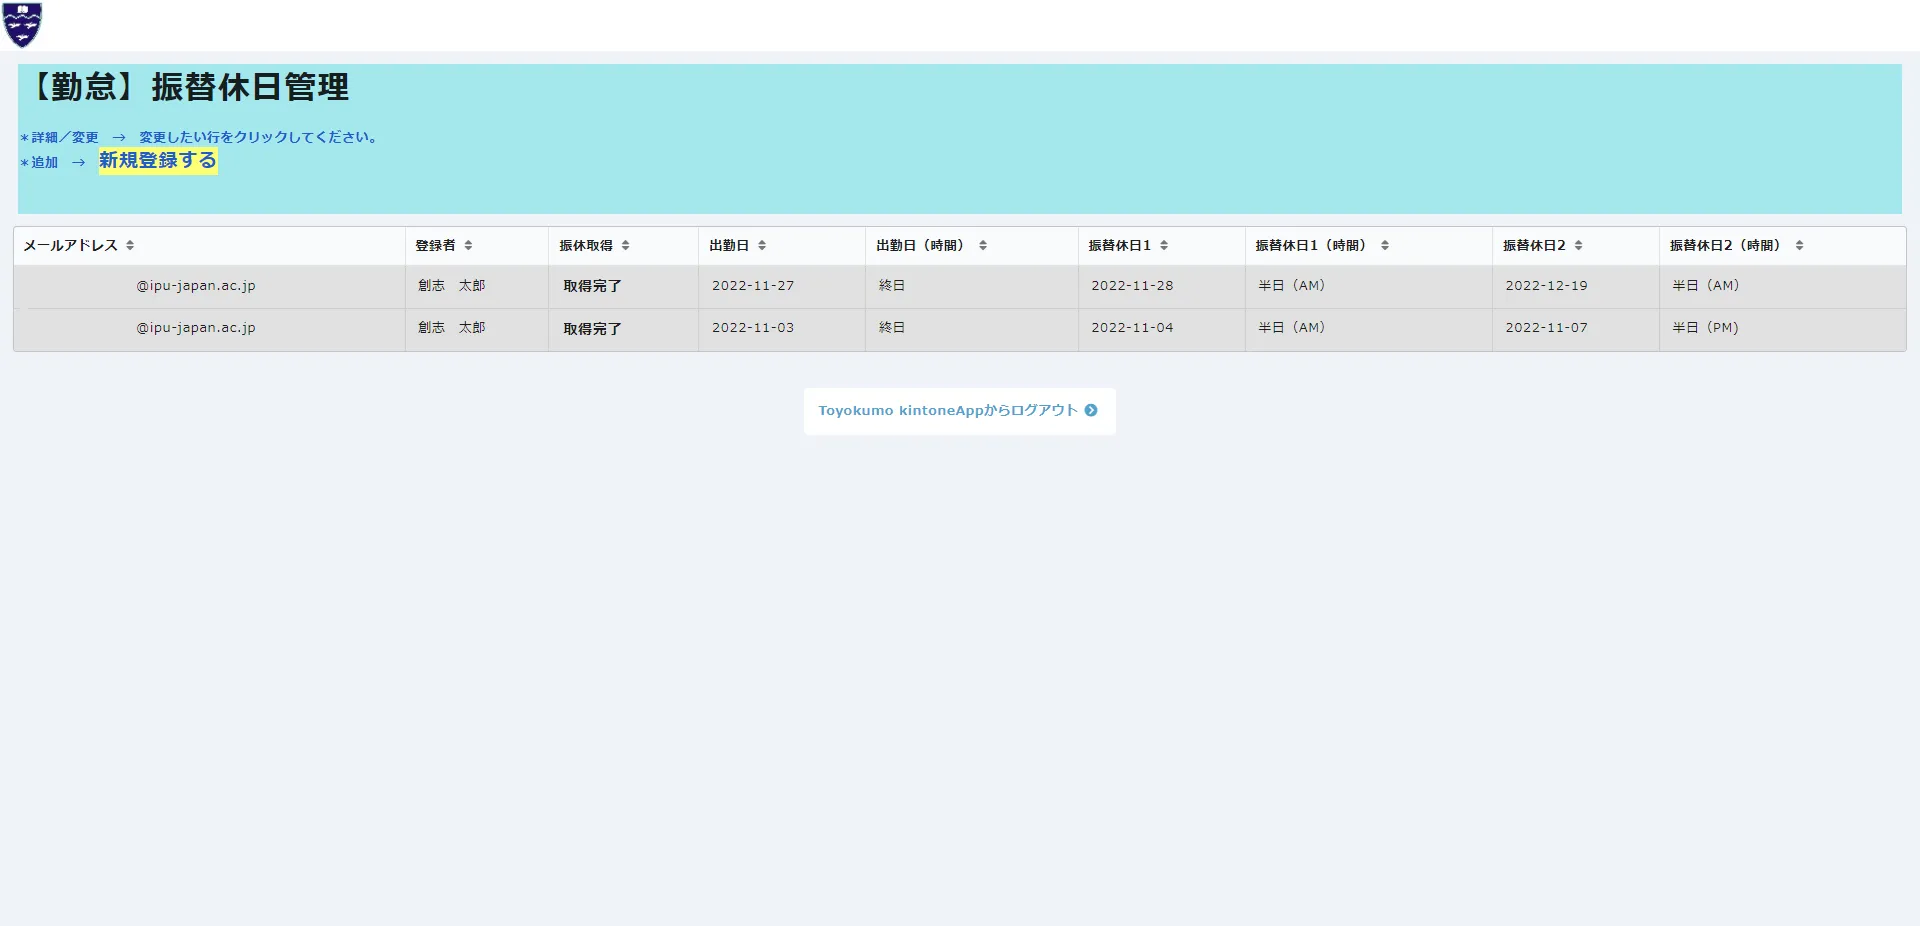This screenshot has width=1920, height=926.
Task: Sort by 出勤日 date column arrows
Action: click(x=762, y=246)
